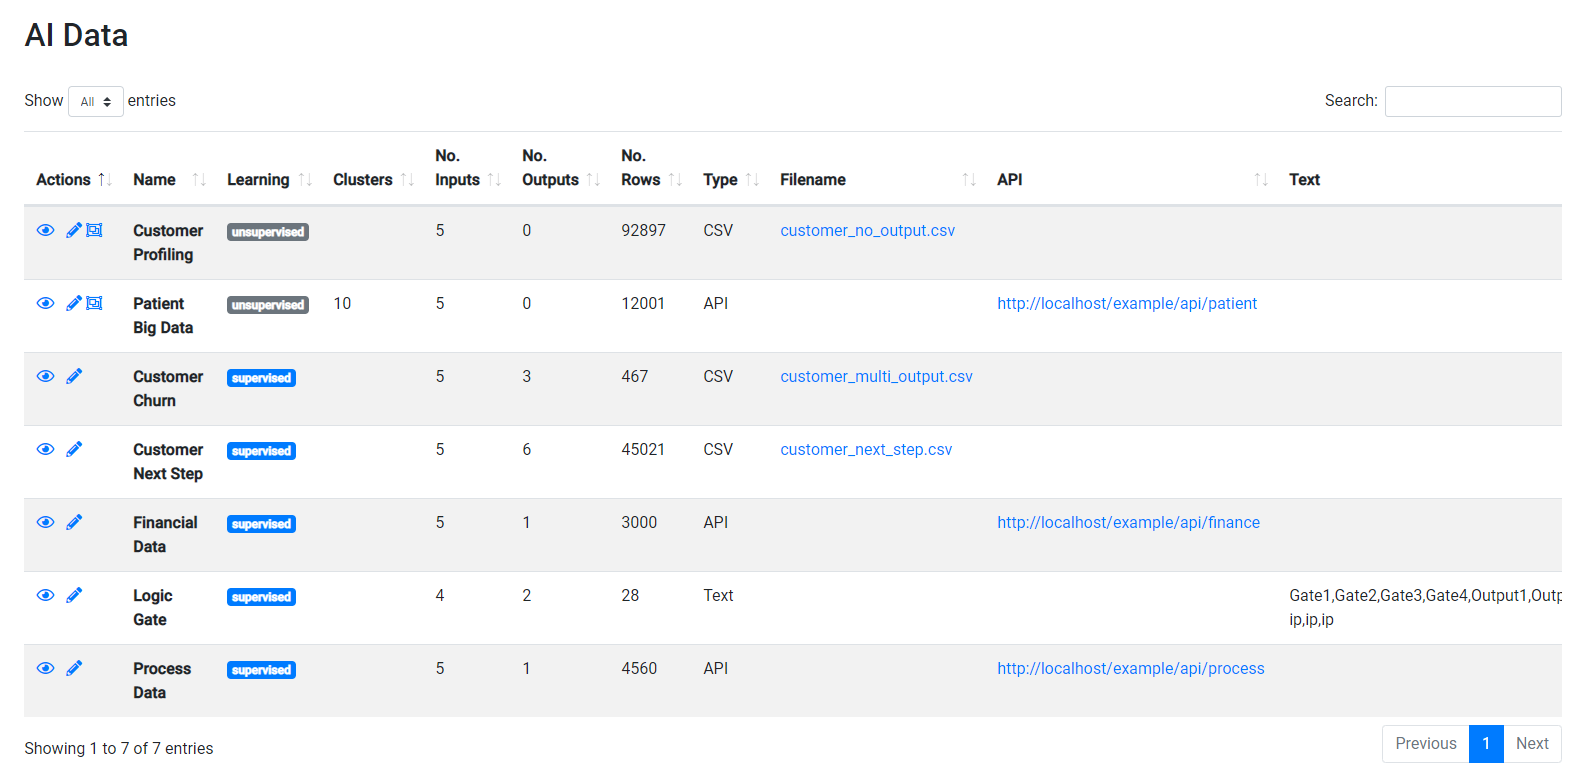Image resolution: width=1581 pixels, height=765 pixels.
Task: View the Patient Big Data entry
Action: coord(45,304)
